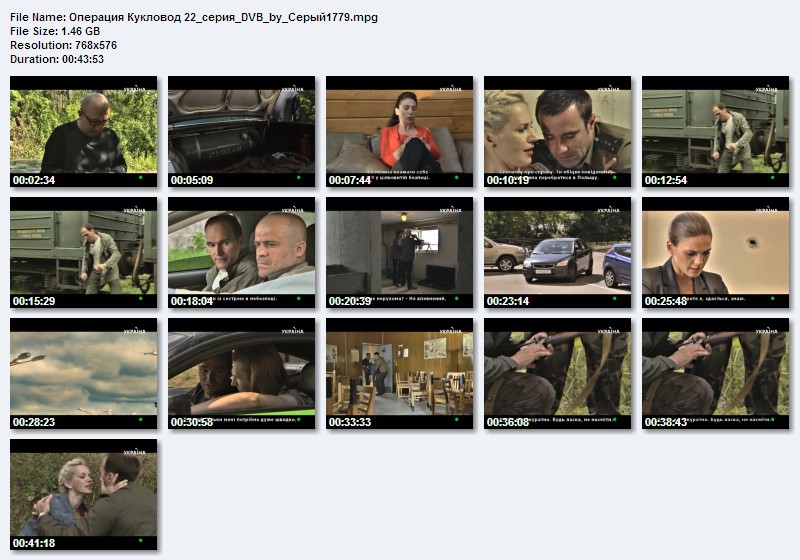Click the File Size 1.46 GB text
The height and width of the screenshot is (560, 800).
pyautogui.click(x=59, y=32)
